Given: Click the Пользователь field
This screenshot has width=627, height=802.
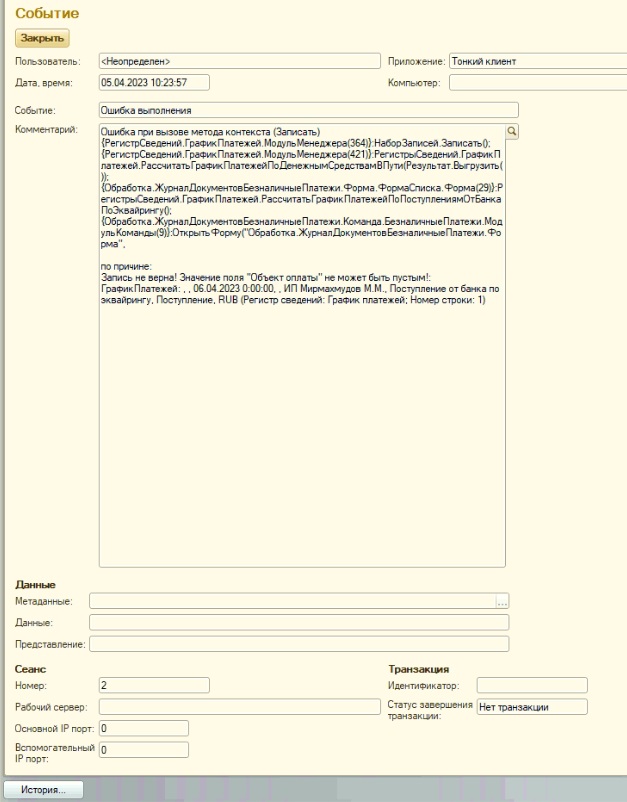Looking at the screenshot, I should tap(240, 61).
